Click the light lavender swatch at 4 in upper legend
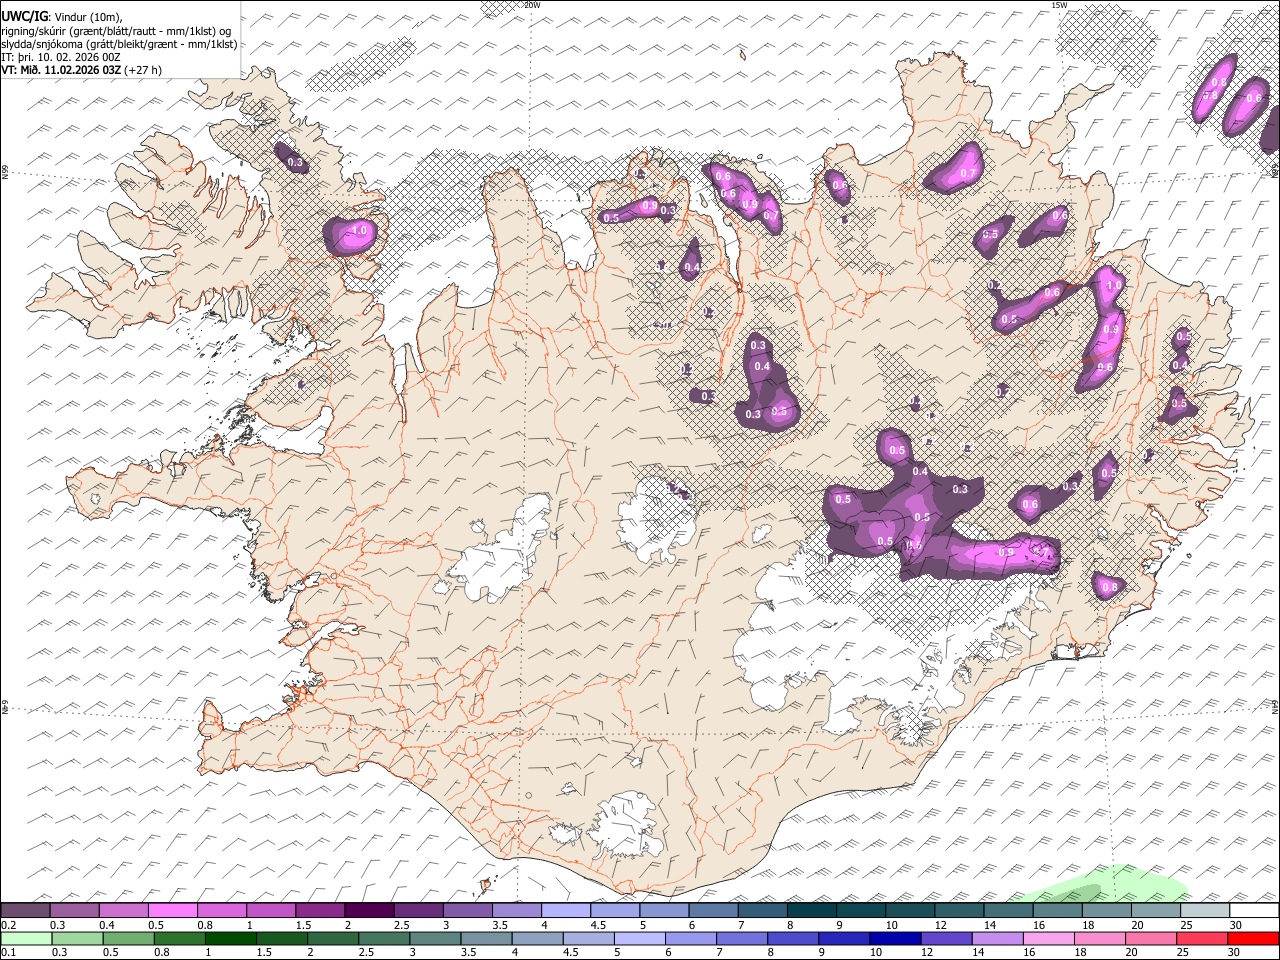This screenshot has height=960, width=1280. (565, 911)
